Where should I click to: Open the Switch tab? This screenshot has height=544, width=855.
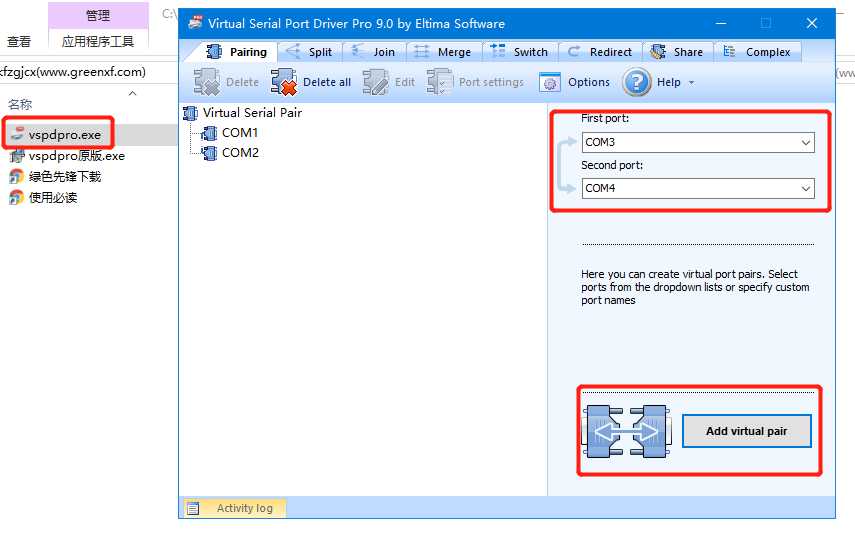point(520,52)
